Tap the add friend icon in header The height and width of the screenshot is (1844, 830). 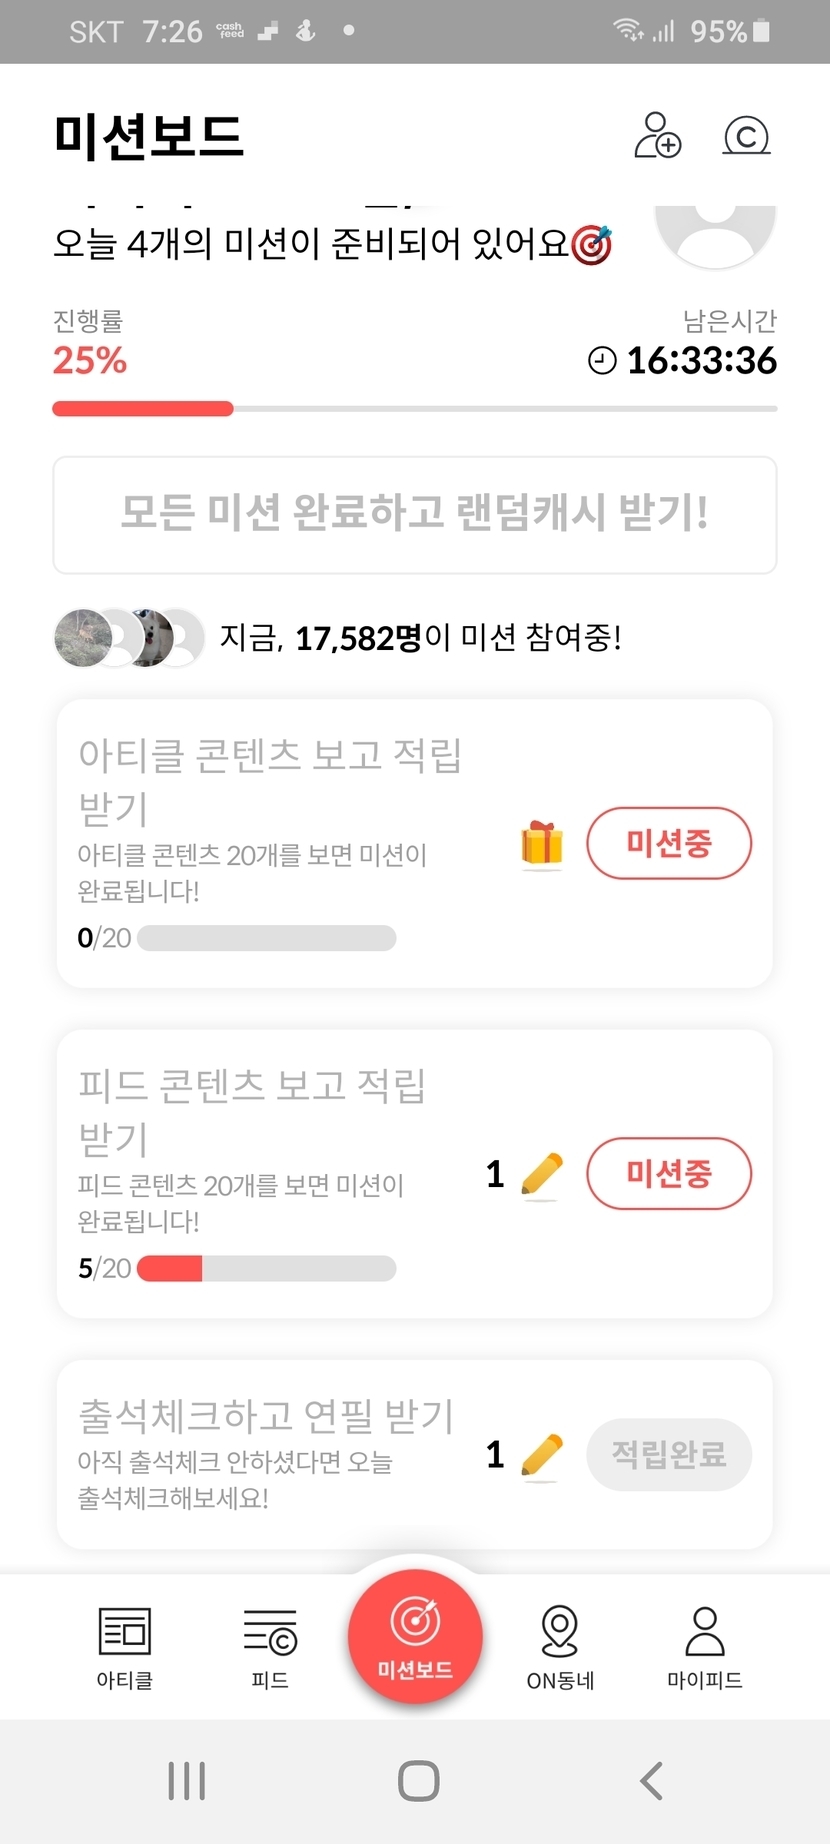pyautogui.click(x=657, y=136)
